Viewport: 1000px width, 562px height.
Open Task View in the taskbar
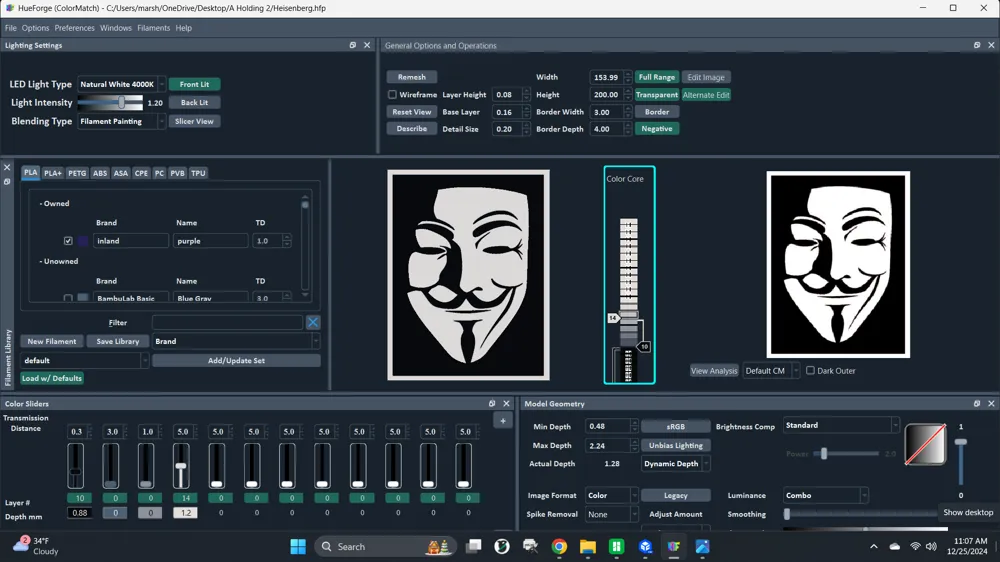[474, 547]
